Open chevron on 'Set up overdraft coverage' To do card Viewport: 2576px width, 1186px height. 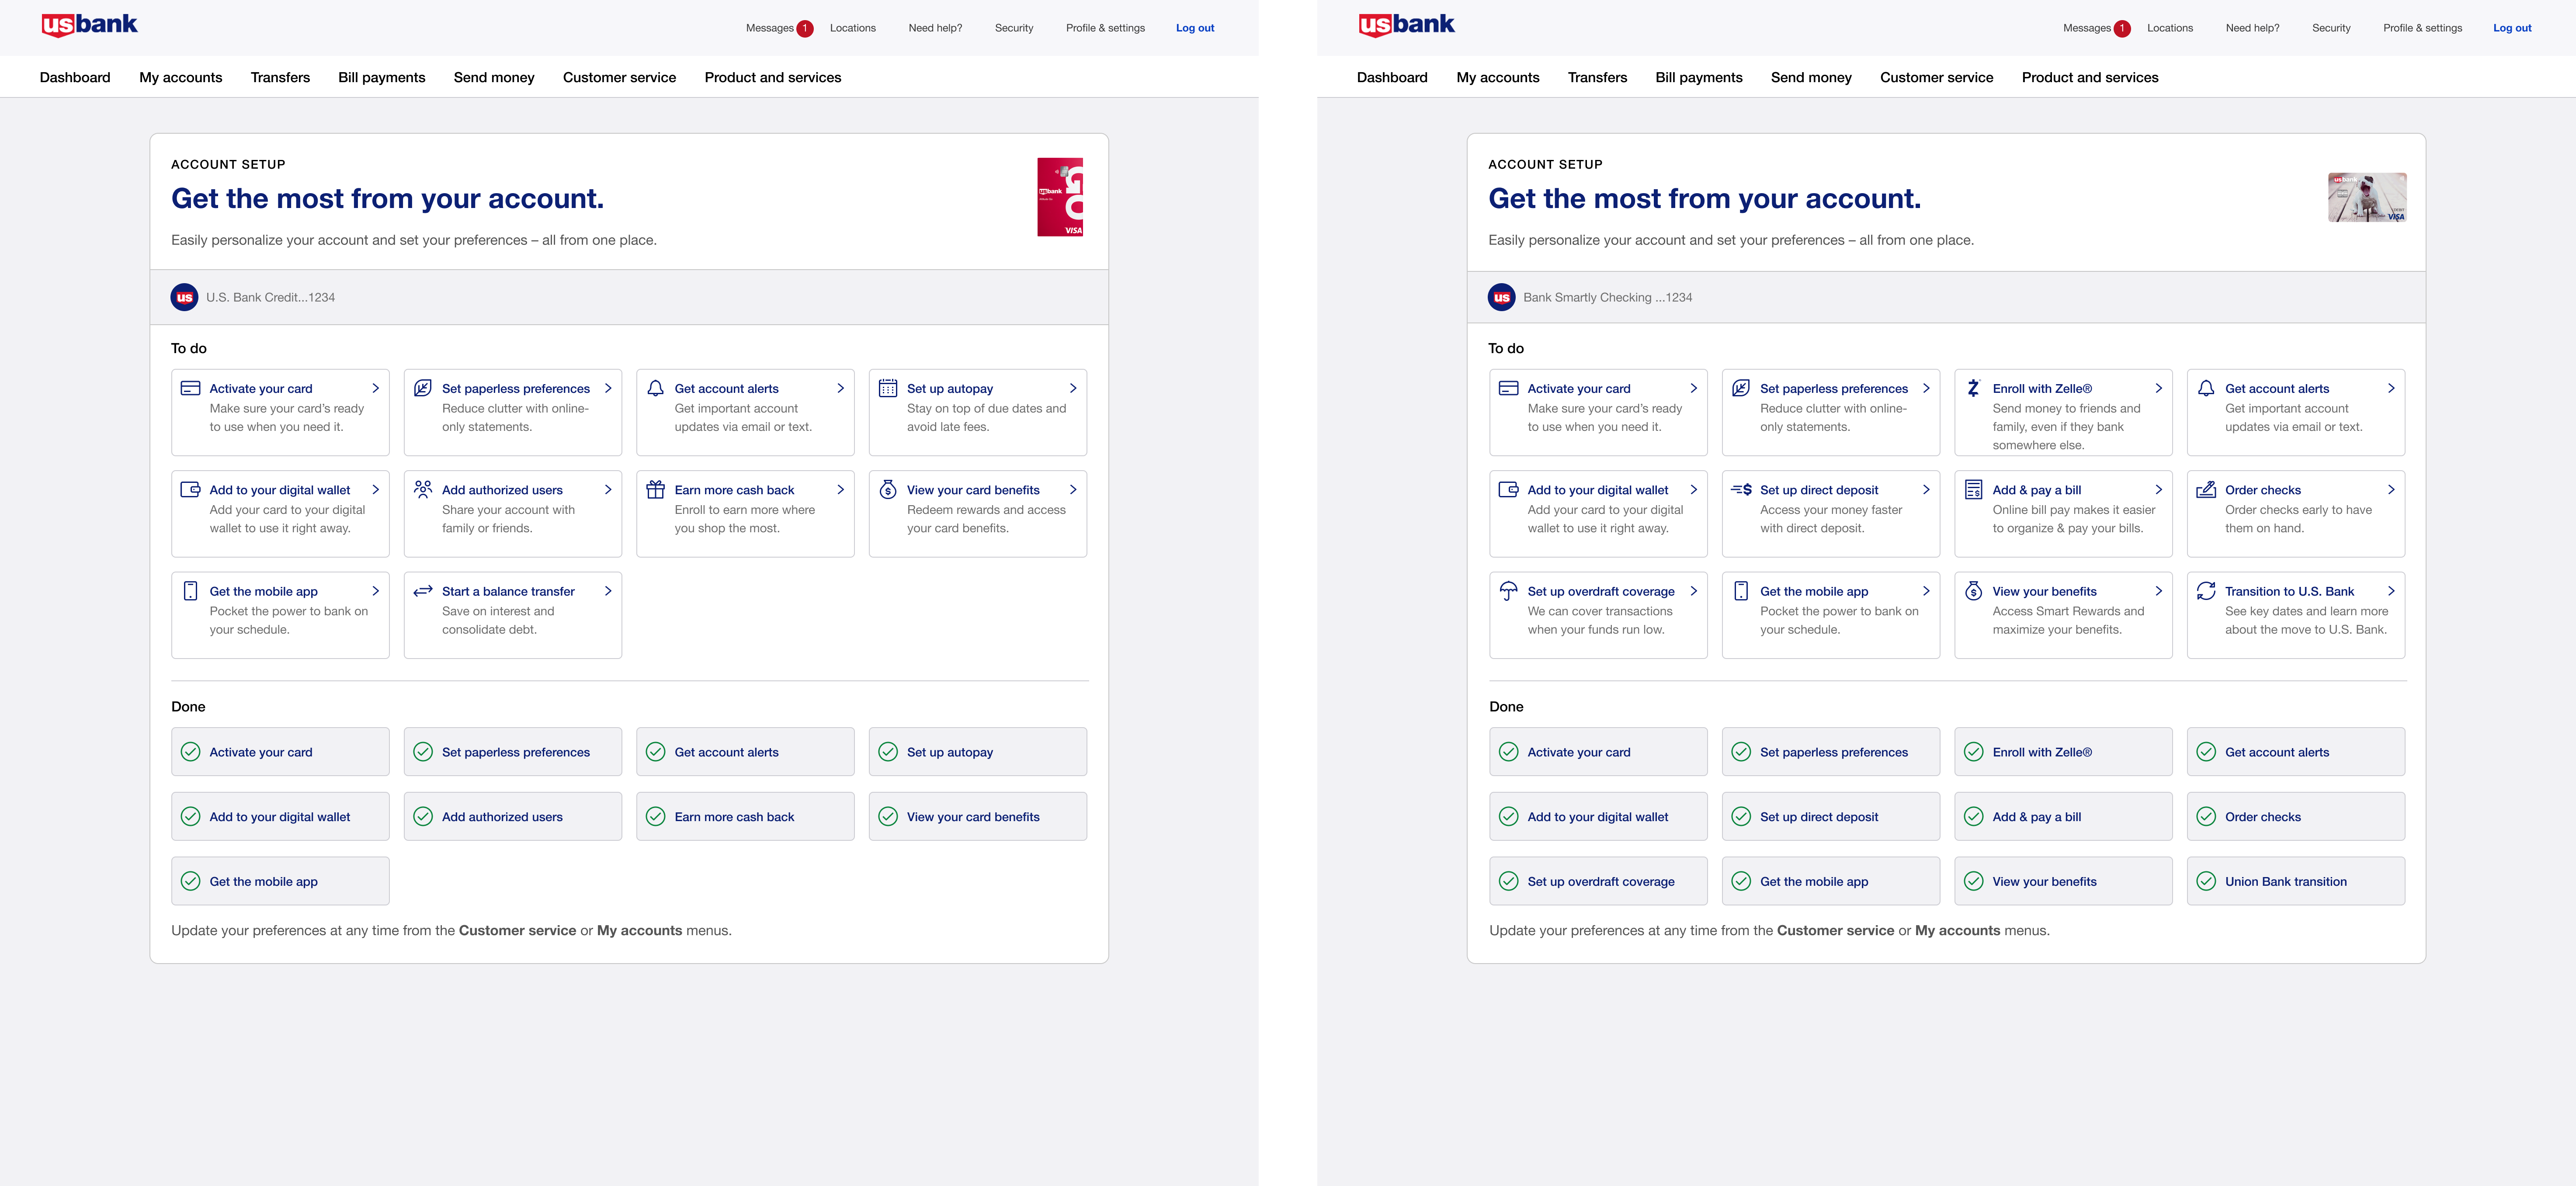pyautogui.click(x=1694, y=591)
